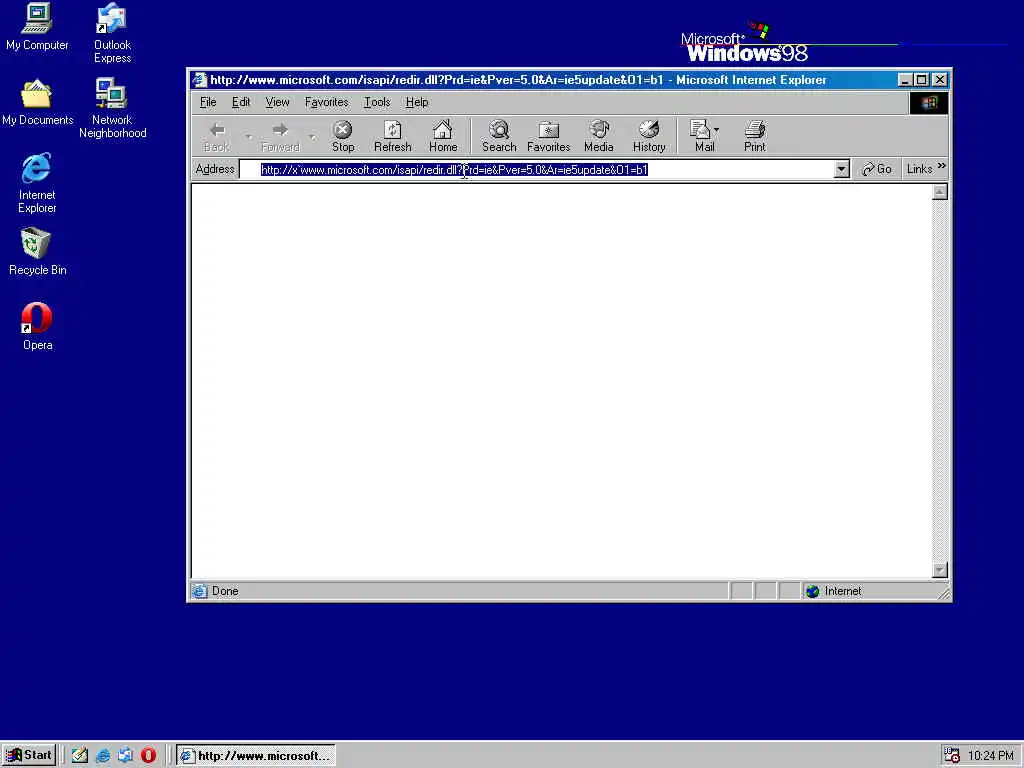Click the Task Scheduler tray icon

tap(952, 756)
